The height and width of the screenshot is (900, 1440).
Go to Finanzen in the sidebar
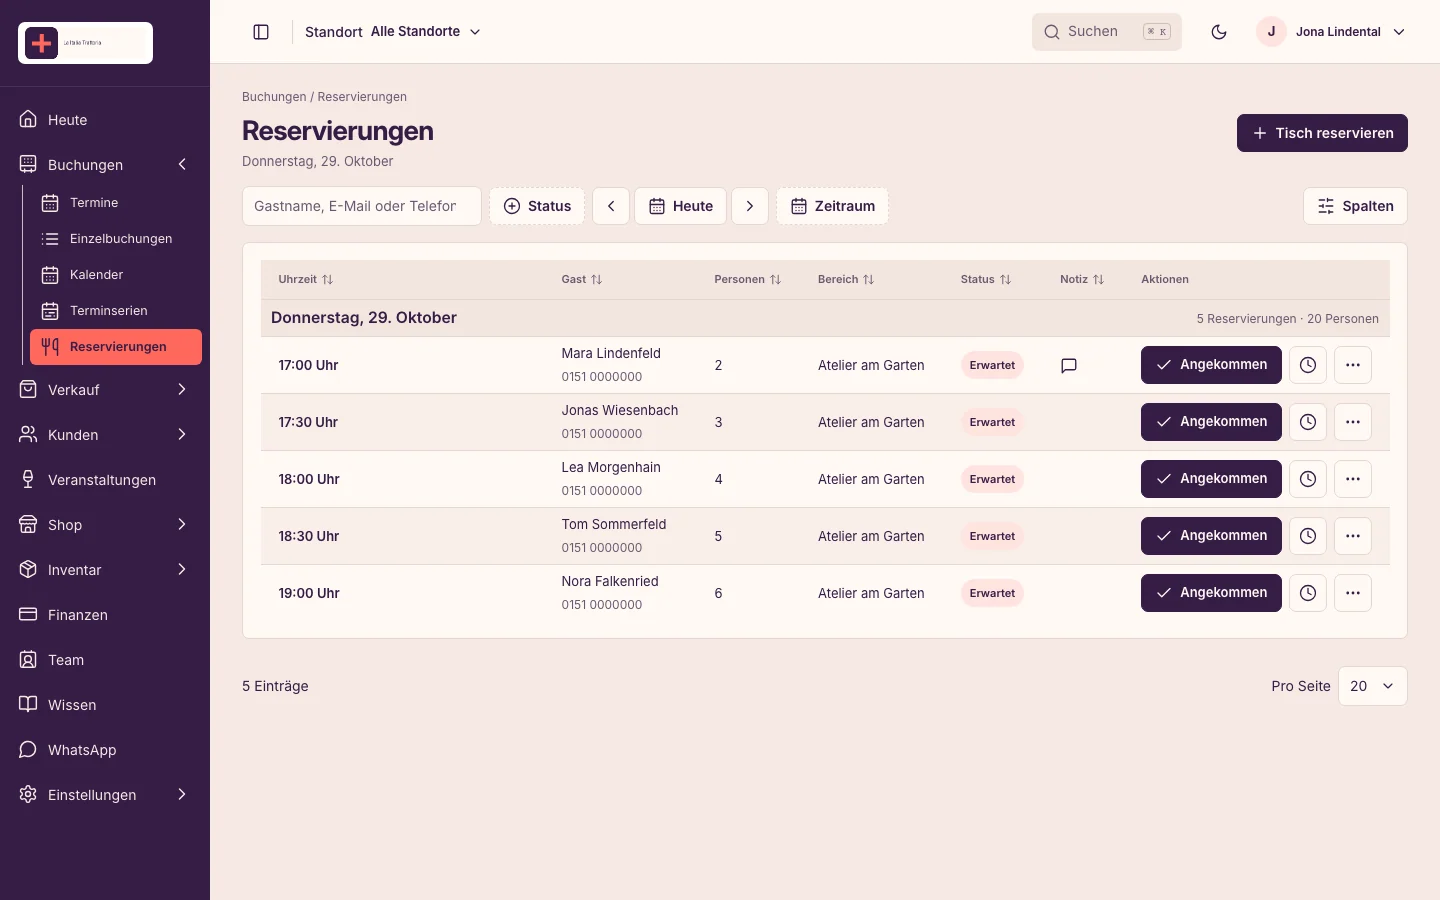pyautogui.click(x=105, y=615)
